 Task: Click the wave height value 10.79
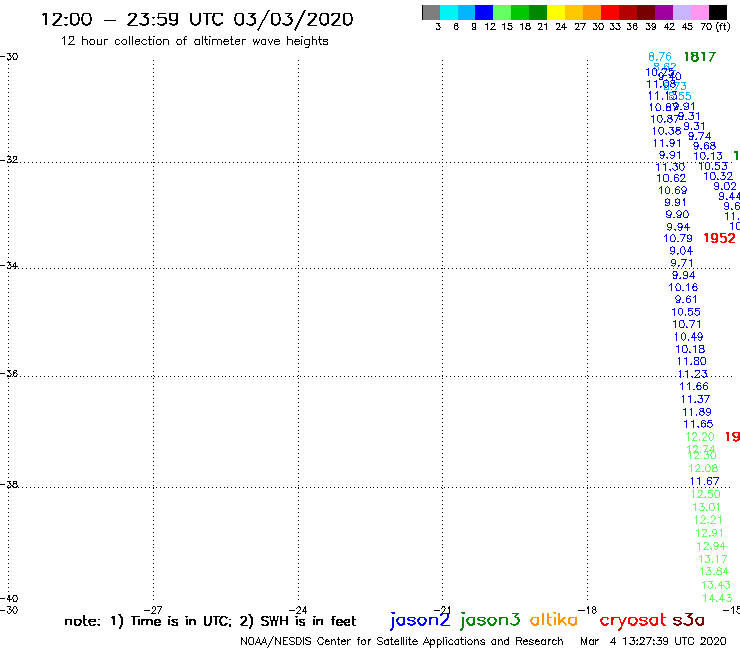[678, 238]
